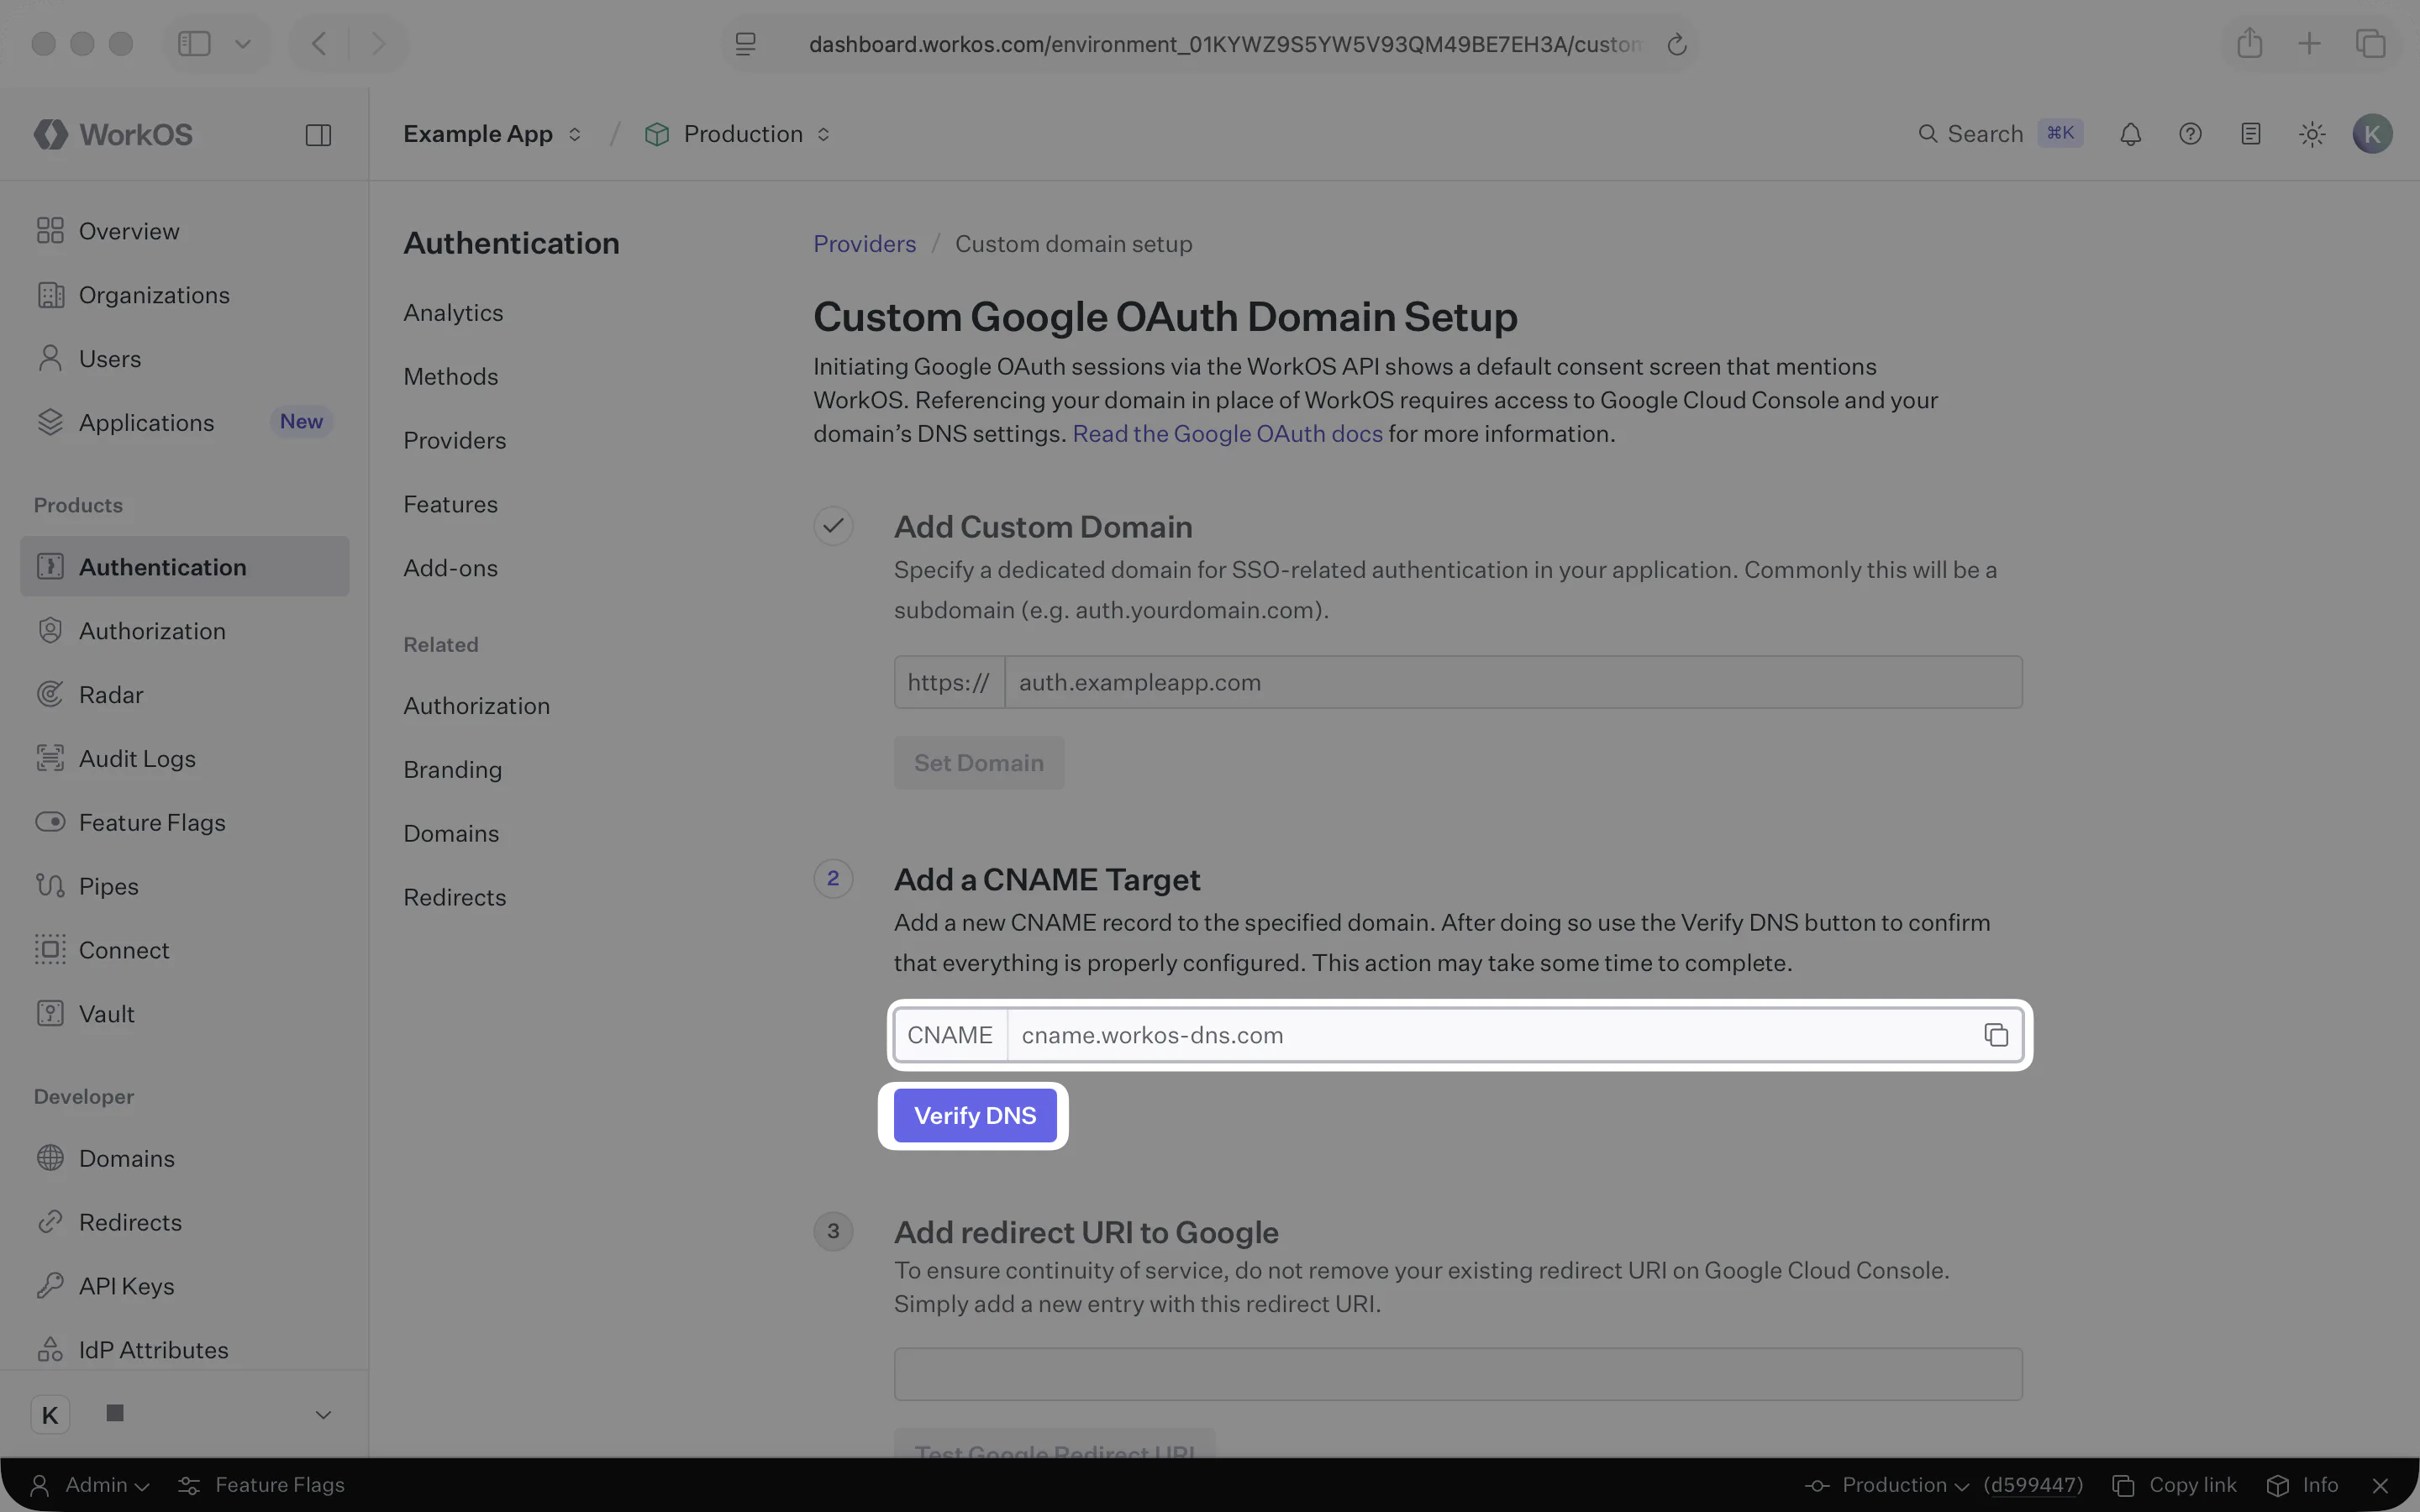Expand the Admin dropdown in bottom bar

click(x=90, y=1485)
